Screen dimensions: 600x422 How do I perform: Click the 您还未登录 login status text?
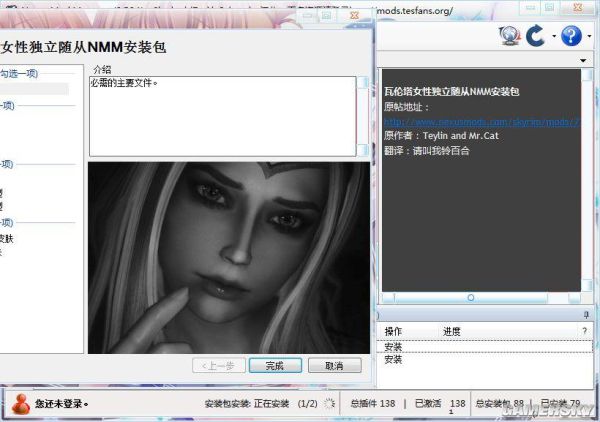pos(62,404)
